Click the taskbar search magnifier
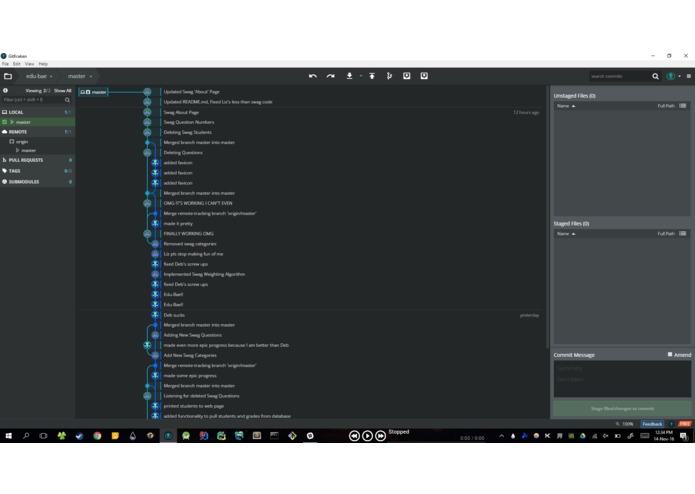This screenshot has height=494, width=695. click(x=26, y=436)
